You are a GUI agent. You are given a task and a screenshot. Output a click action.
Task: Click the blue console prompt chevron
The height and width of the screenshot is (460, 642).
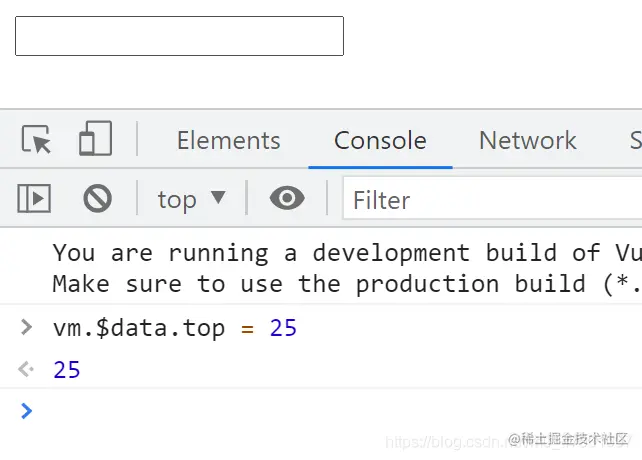pyautogui.click(x=27, y=410)
